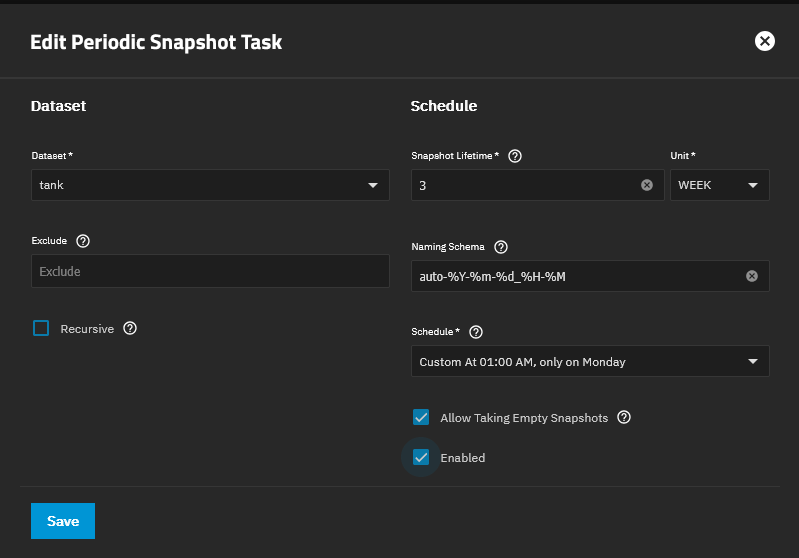Screen dimensions: 799x558
Task: Uncheck Allow Taking Empty Snapshots
Action: click(x=421, y=418)
